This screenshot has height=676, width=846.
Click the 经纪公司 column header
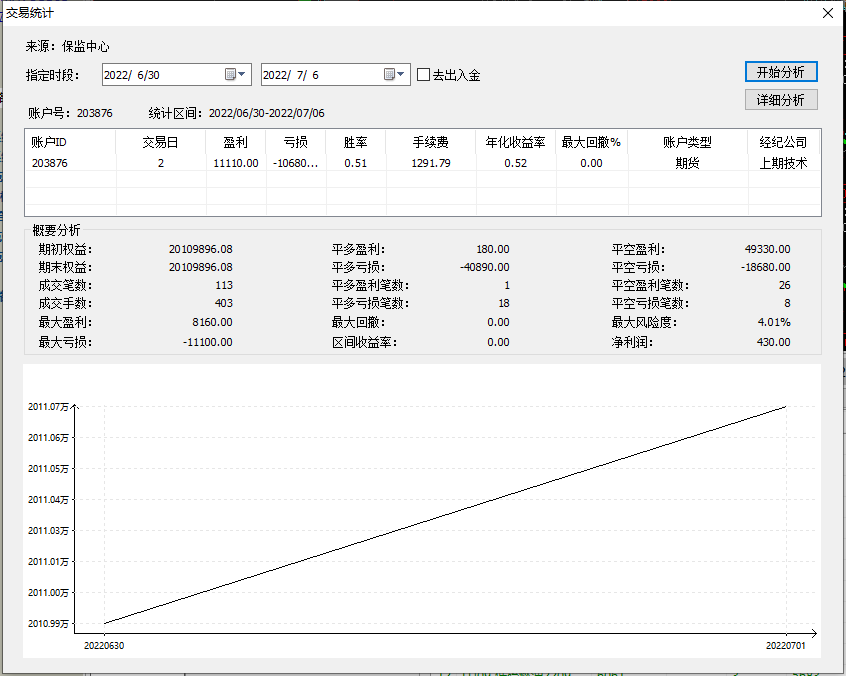coord(783,142)
